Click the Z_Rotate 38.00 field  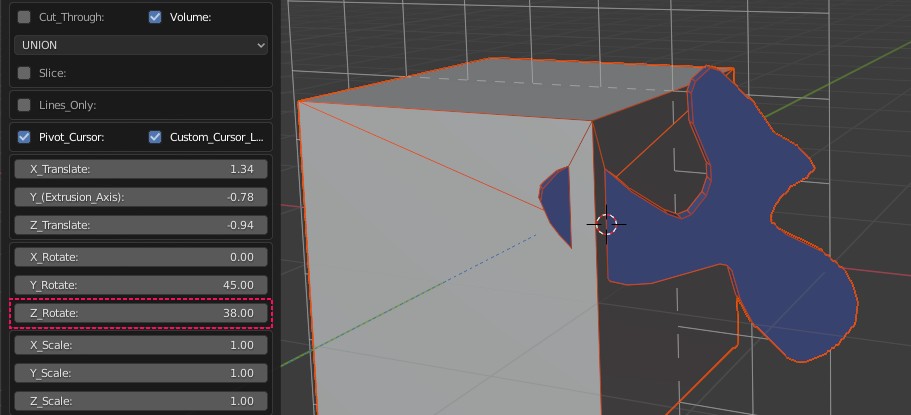point(141,313)
